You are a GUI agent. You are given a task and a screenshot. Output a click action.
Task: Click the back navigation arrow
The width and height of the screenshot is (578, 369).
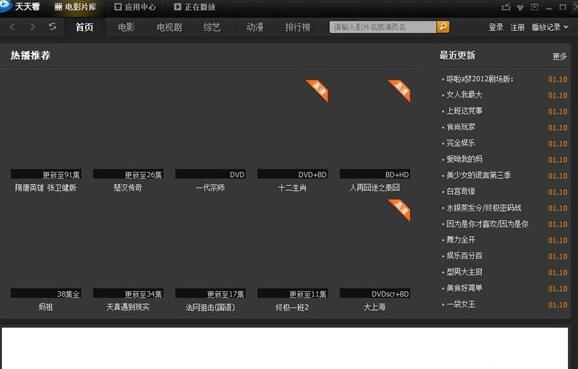13,27
